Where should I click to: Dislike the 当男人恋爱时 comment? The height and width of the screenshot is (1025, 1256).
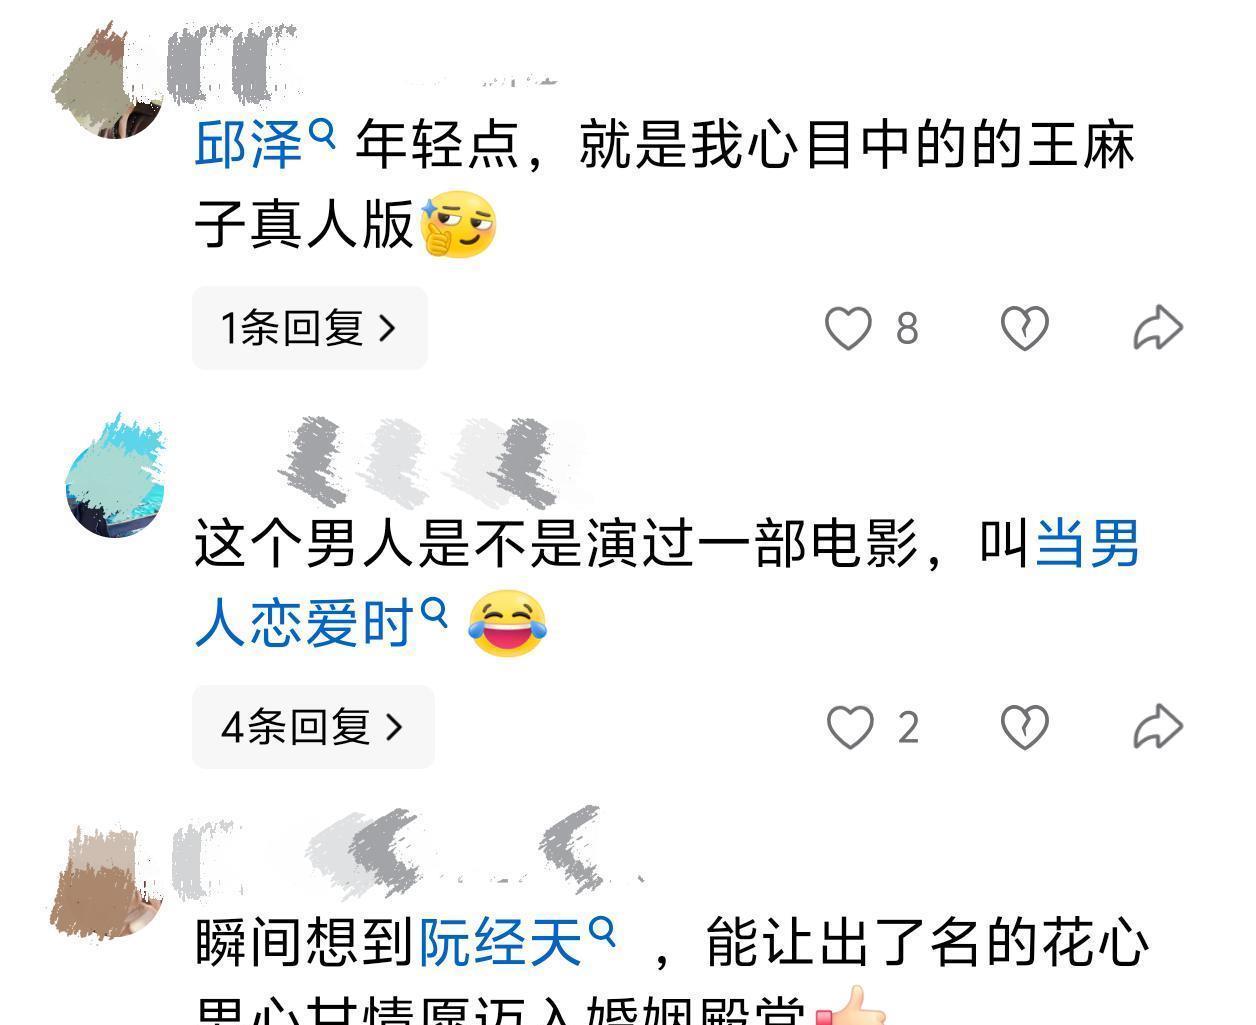coord(1025,727)
